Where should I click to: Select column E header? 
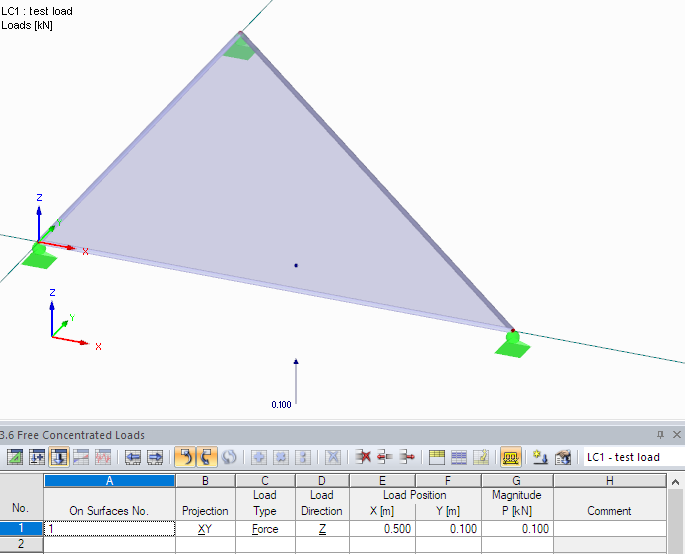coord(382,481)
